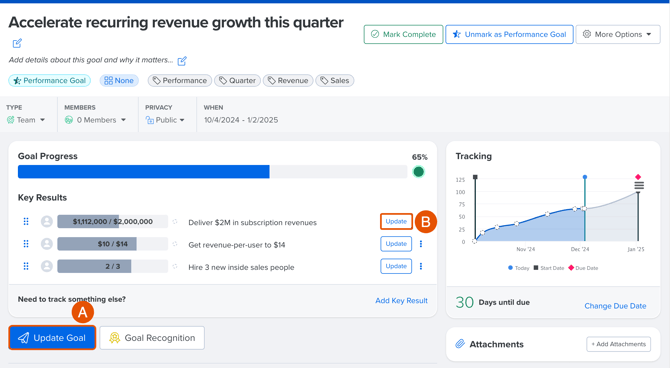Click owner avatar of revenue-per-user key result
This screenshot has height=368, width=670.
point(47,244)
